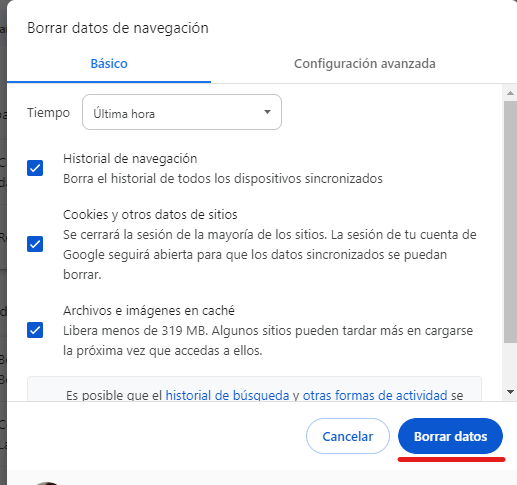Follow the otras formas de actividad link
517x485 pixels.
[x=375, y=395]
